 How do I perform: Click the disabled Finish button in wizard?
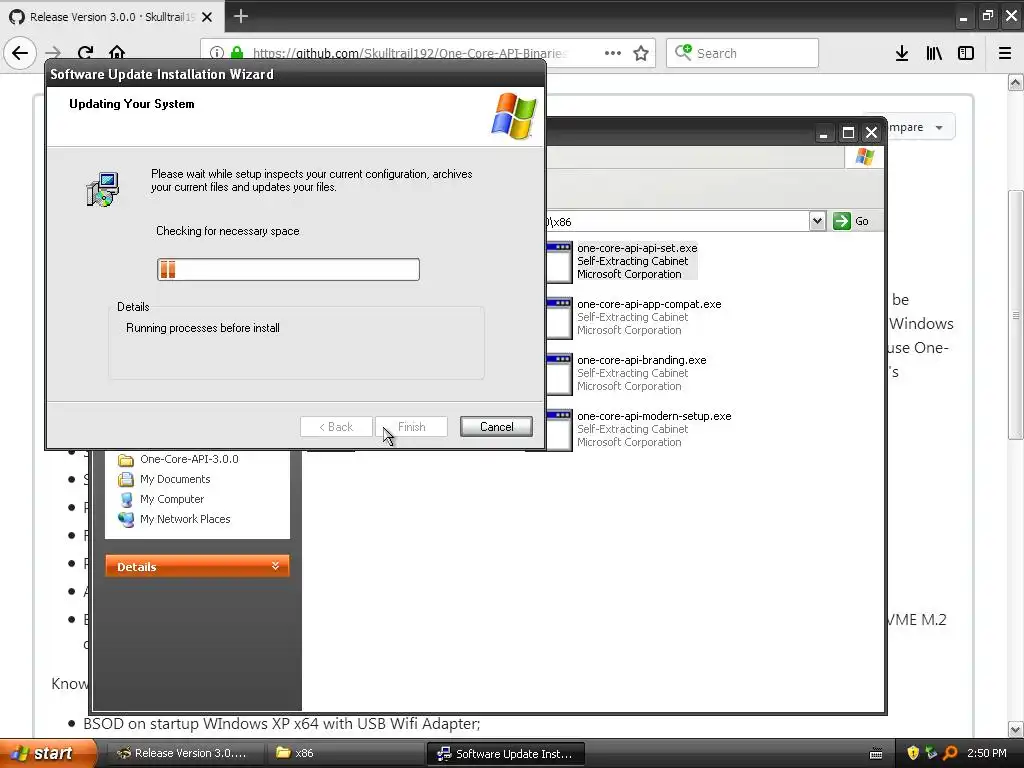point(411,426)
